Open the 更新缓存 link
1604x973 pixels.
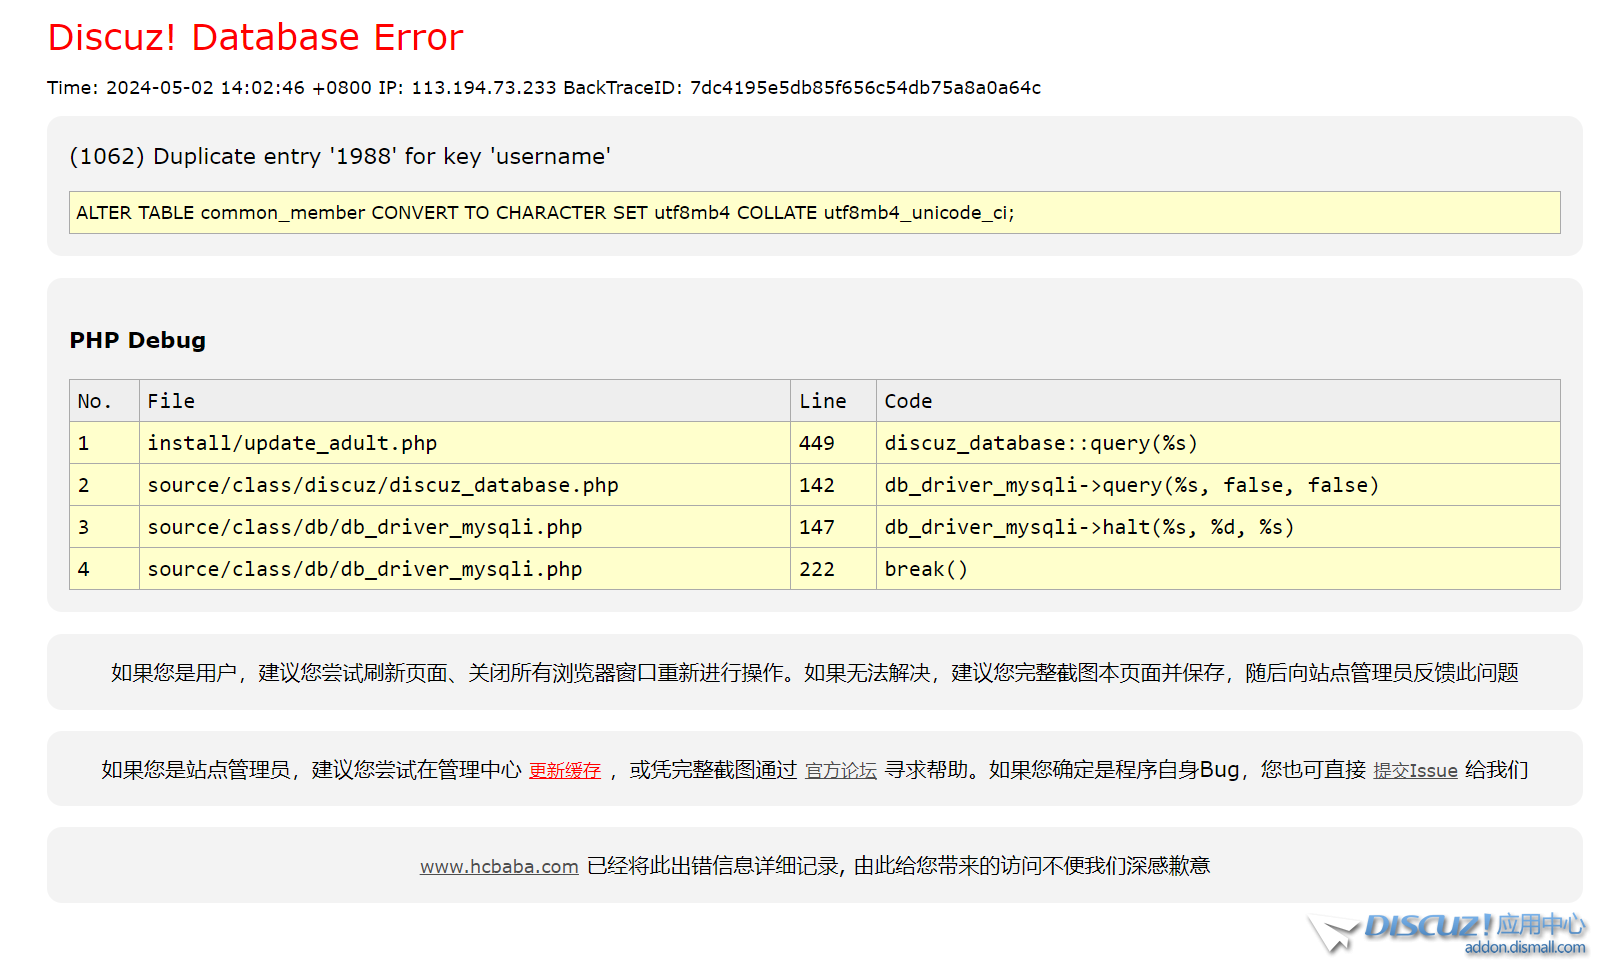pos(564,770)
